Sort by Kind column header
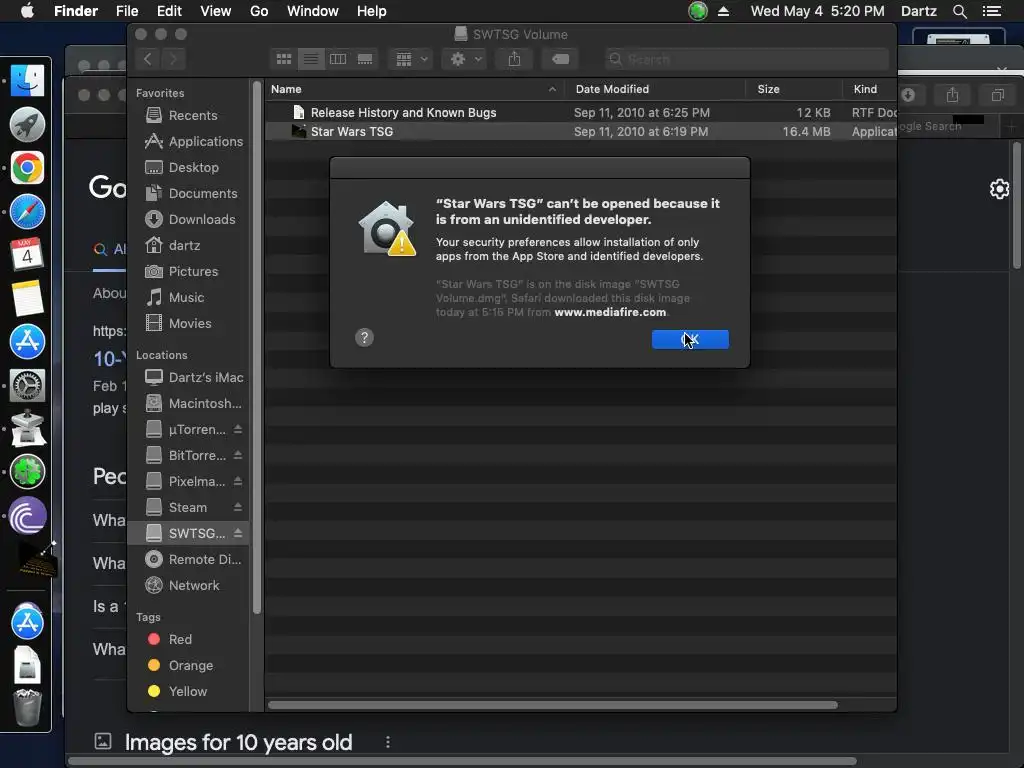Image resolution: width=1024 pixels, height=768 pixels. coord(869,89)
